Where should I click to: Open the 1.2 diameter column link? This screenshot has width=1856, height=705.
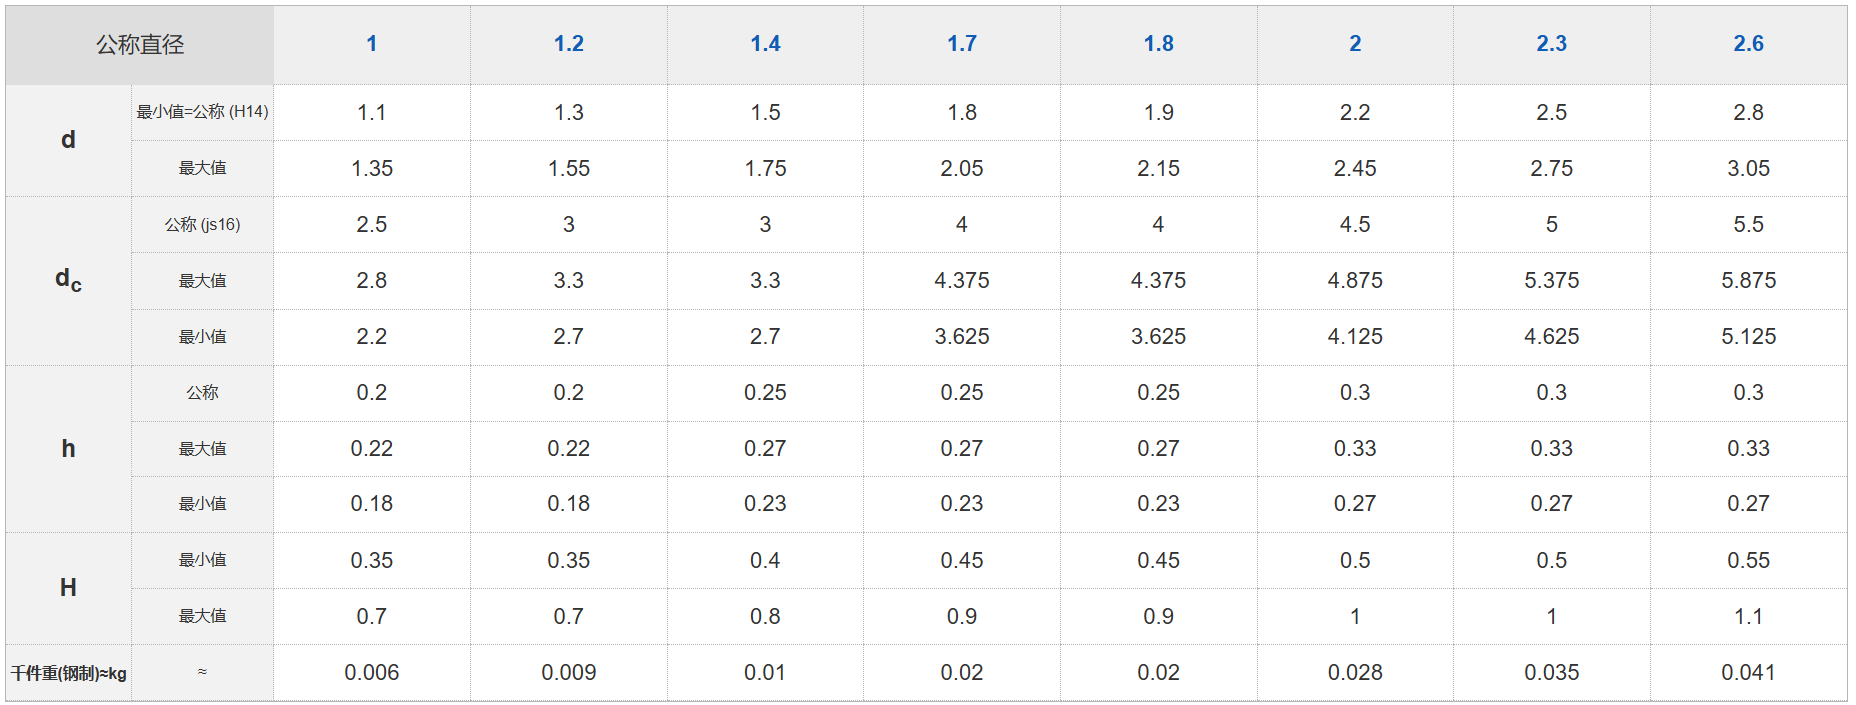click(568, 44)
